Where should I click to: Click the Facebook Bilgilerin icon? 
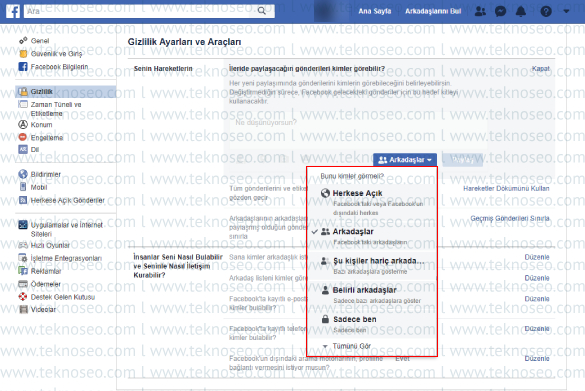pyautogui.click(x=23, y=66)
